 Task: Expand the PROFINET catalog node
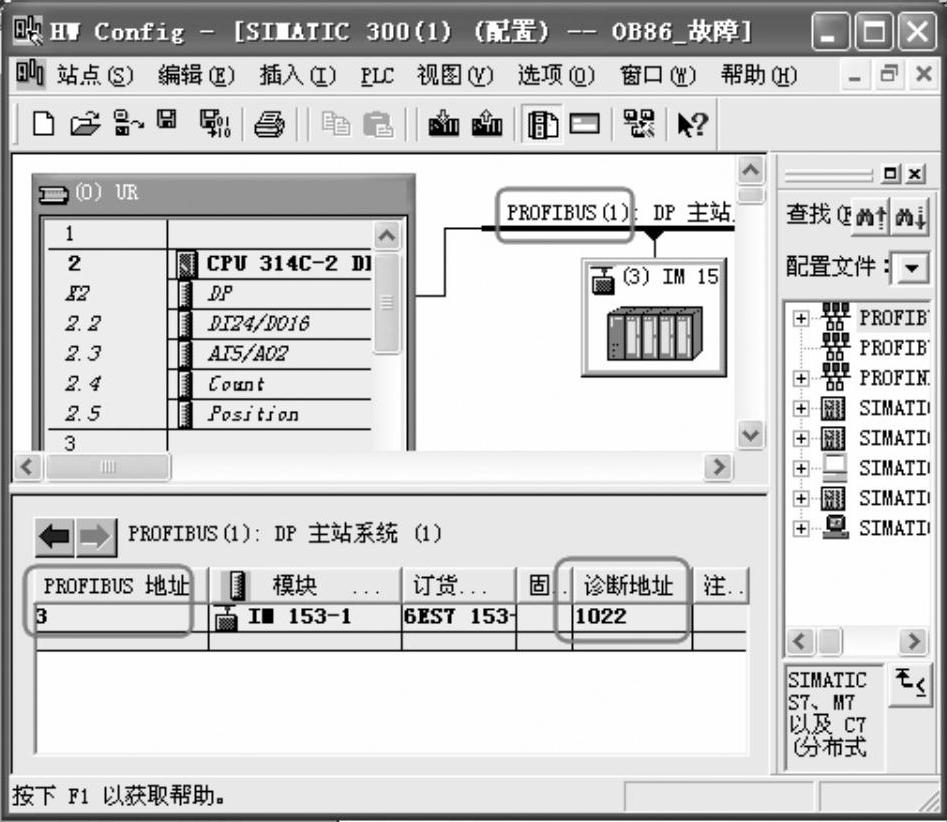[801, 378]
